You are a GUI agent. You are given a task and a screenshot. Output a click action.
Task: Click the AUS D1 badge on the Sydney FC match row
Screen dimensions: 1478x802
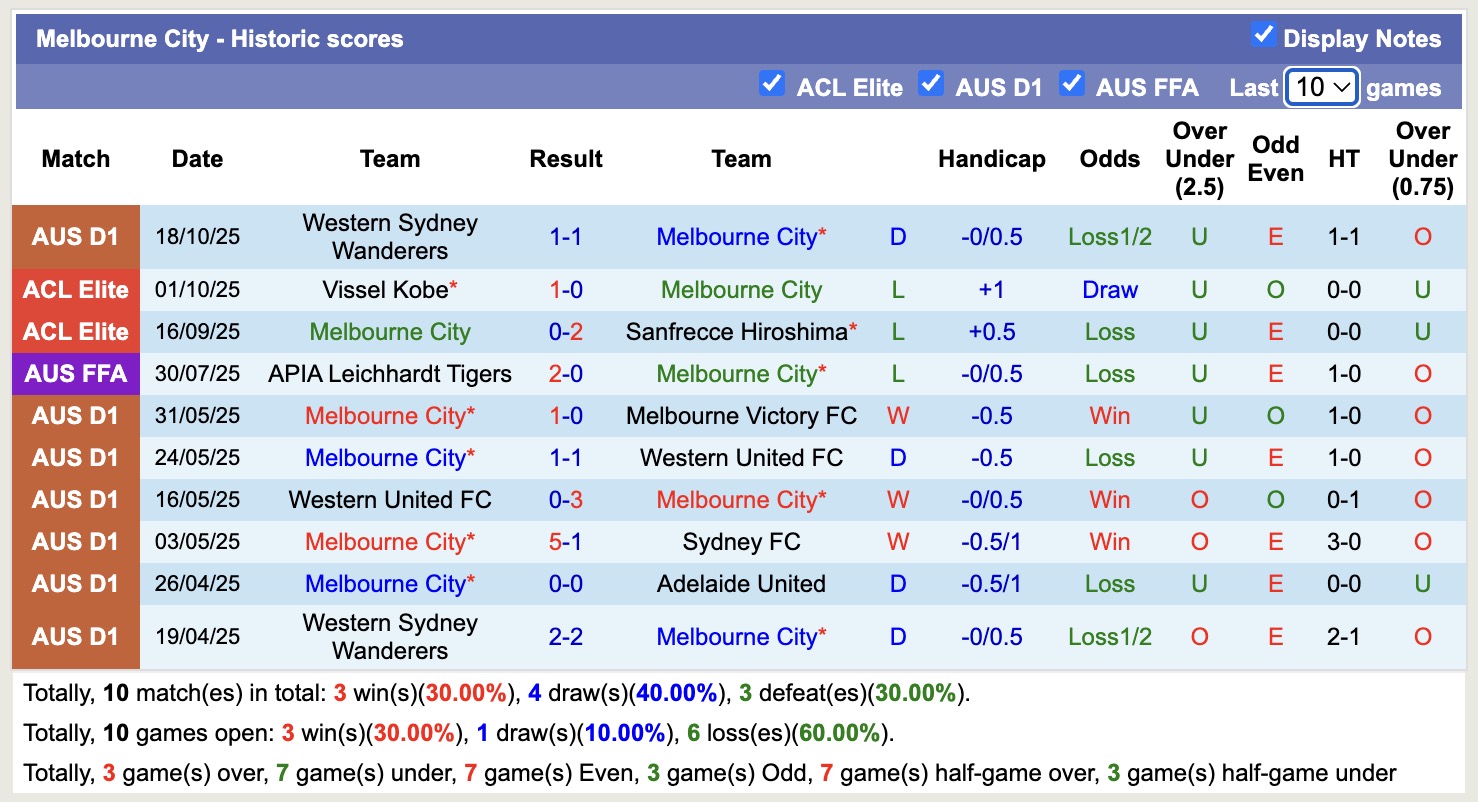[75, 542]
